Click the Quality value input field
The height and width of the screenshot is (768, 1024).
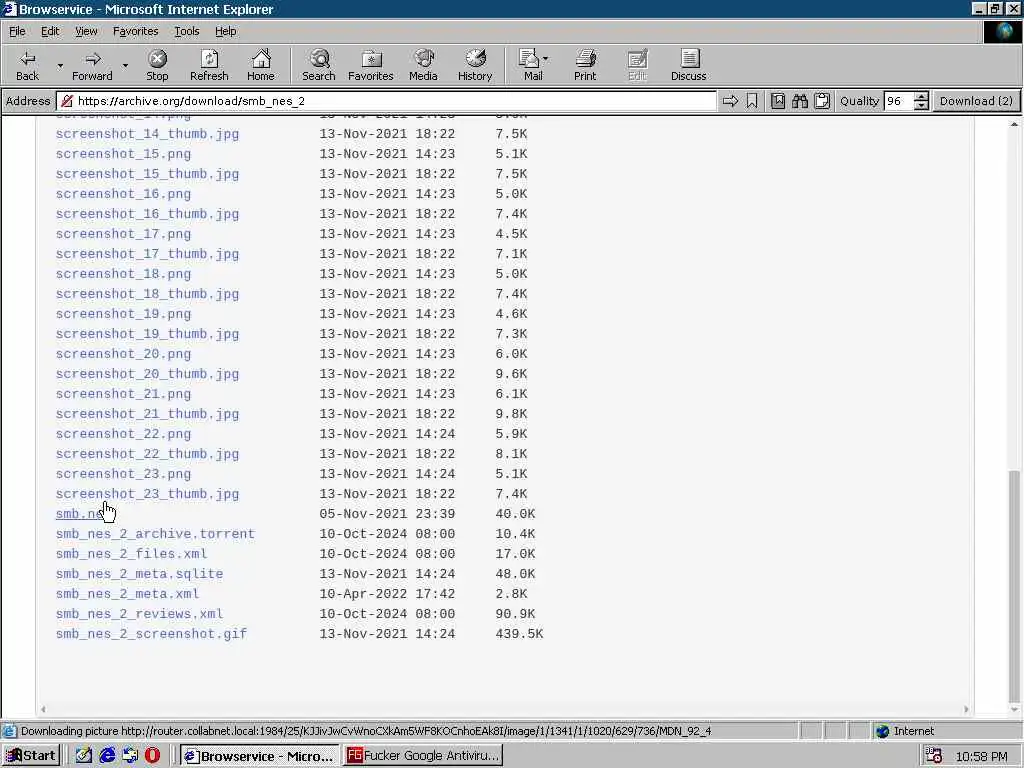pos(899,101)
